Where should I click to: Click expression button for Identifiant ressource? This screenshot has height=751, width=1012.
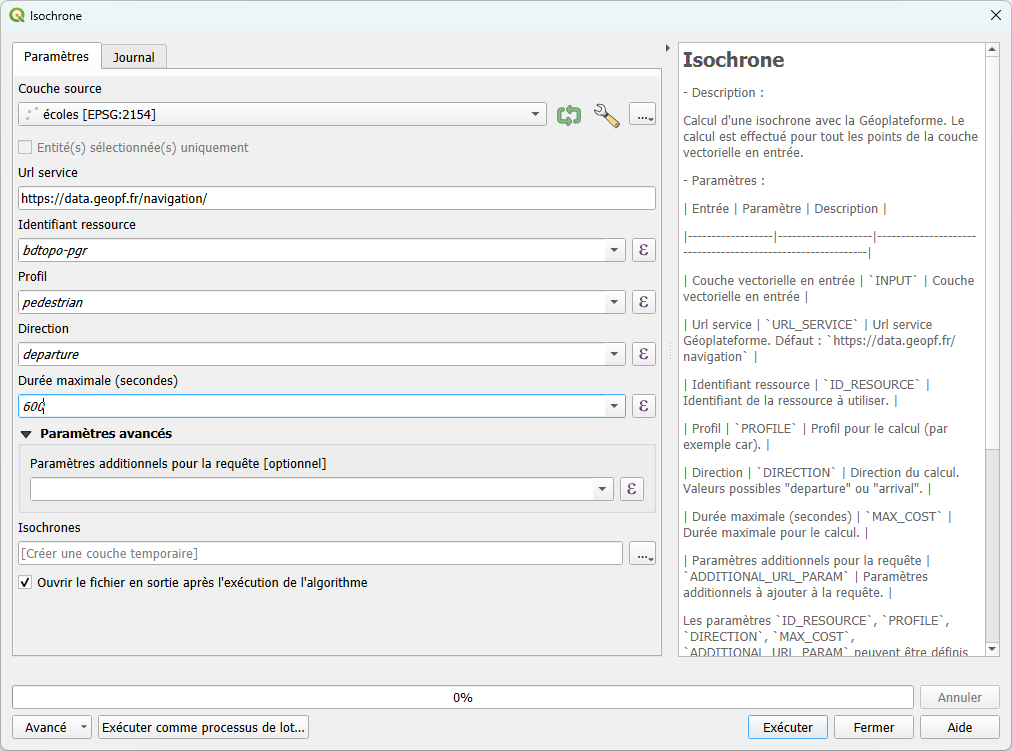(x=644, y=250)
